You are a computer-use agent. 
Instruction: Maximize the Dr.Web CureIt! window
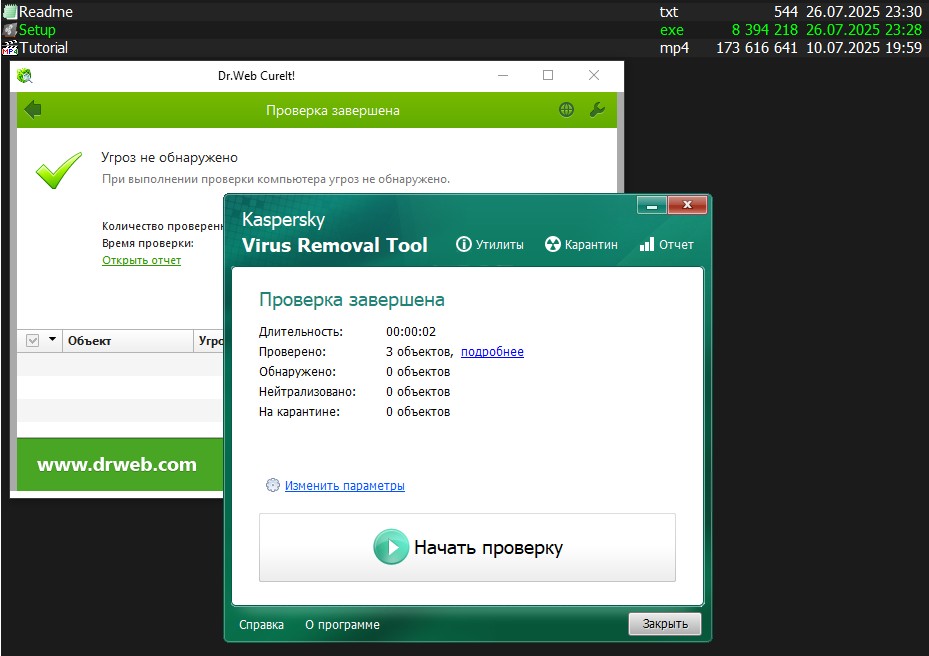tap(548, 75)
